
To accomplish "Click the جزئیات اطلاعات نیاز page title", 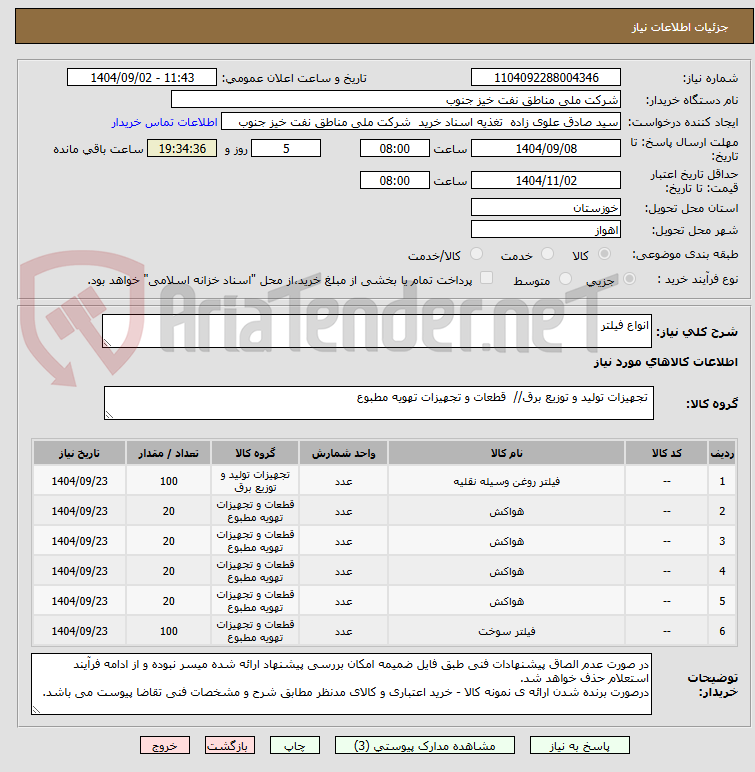I will pos(680,27).
